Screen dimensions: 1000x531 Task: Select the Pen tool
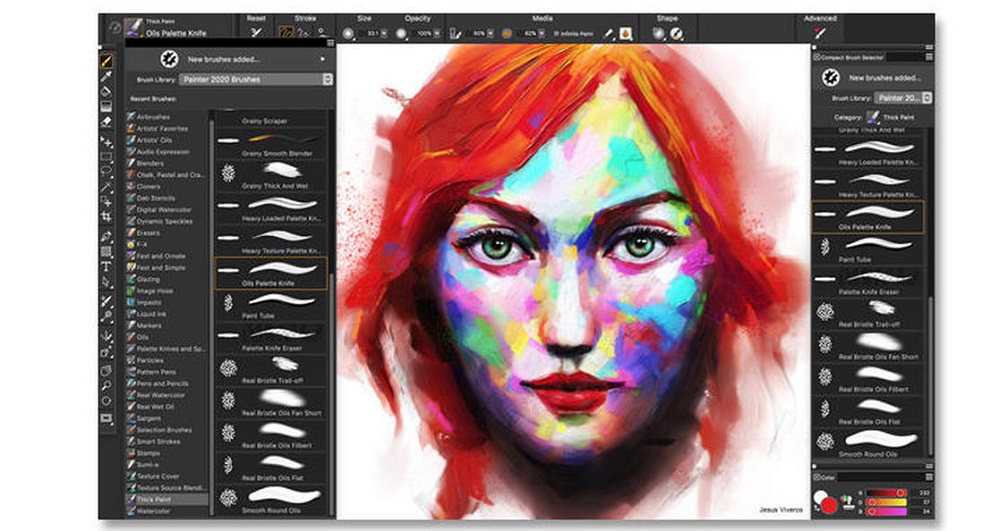point(107,236)
